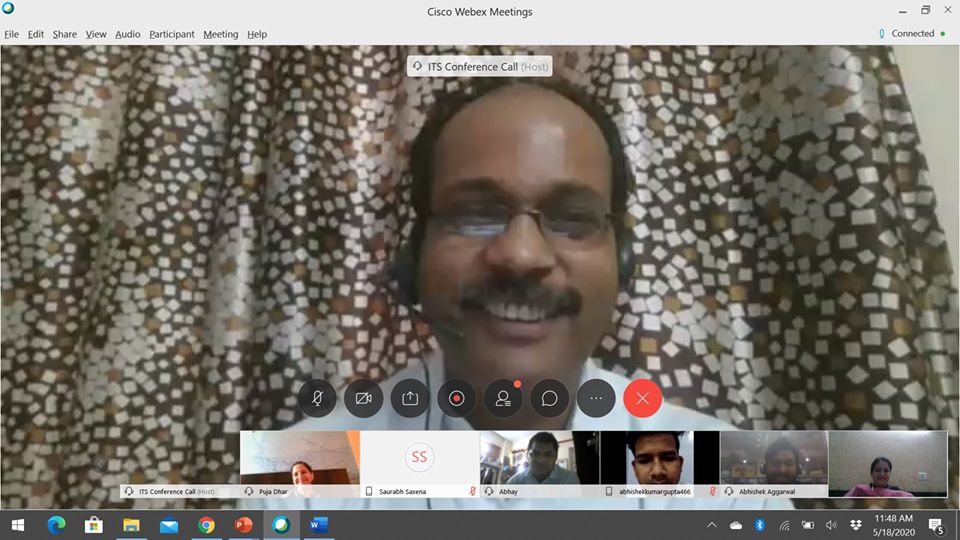Select Abhay video thumbnail
This screenshot has width=960, height=540.
(539, 463)
